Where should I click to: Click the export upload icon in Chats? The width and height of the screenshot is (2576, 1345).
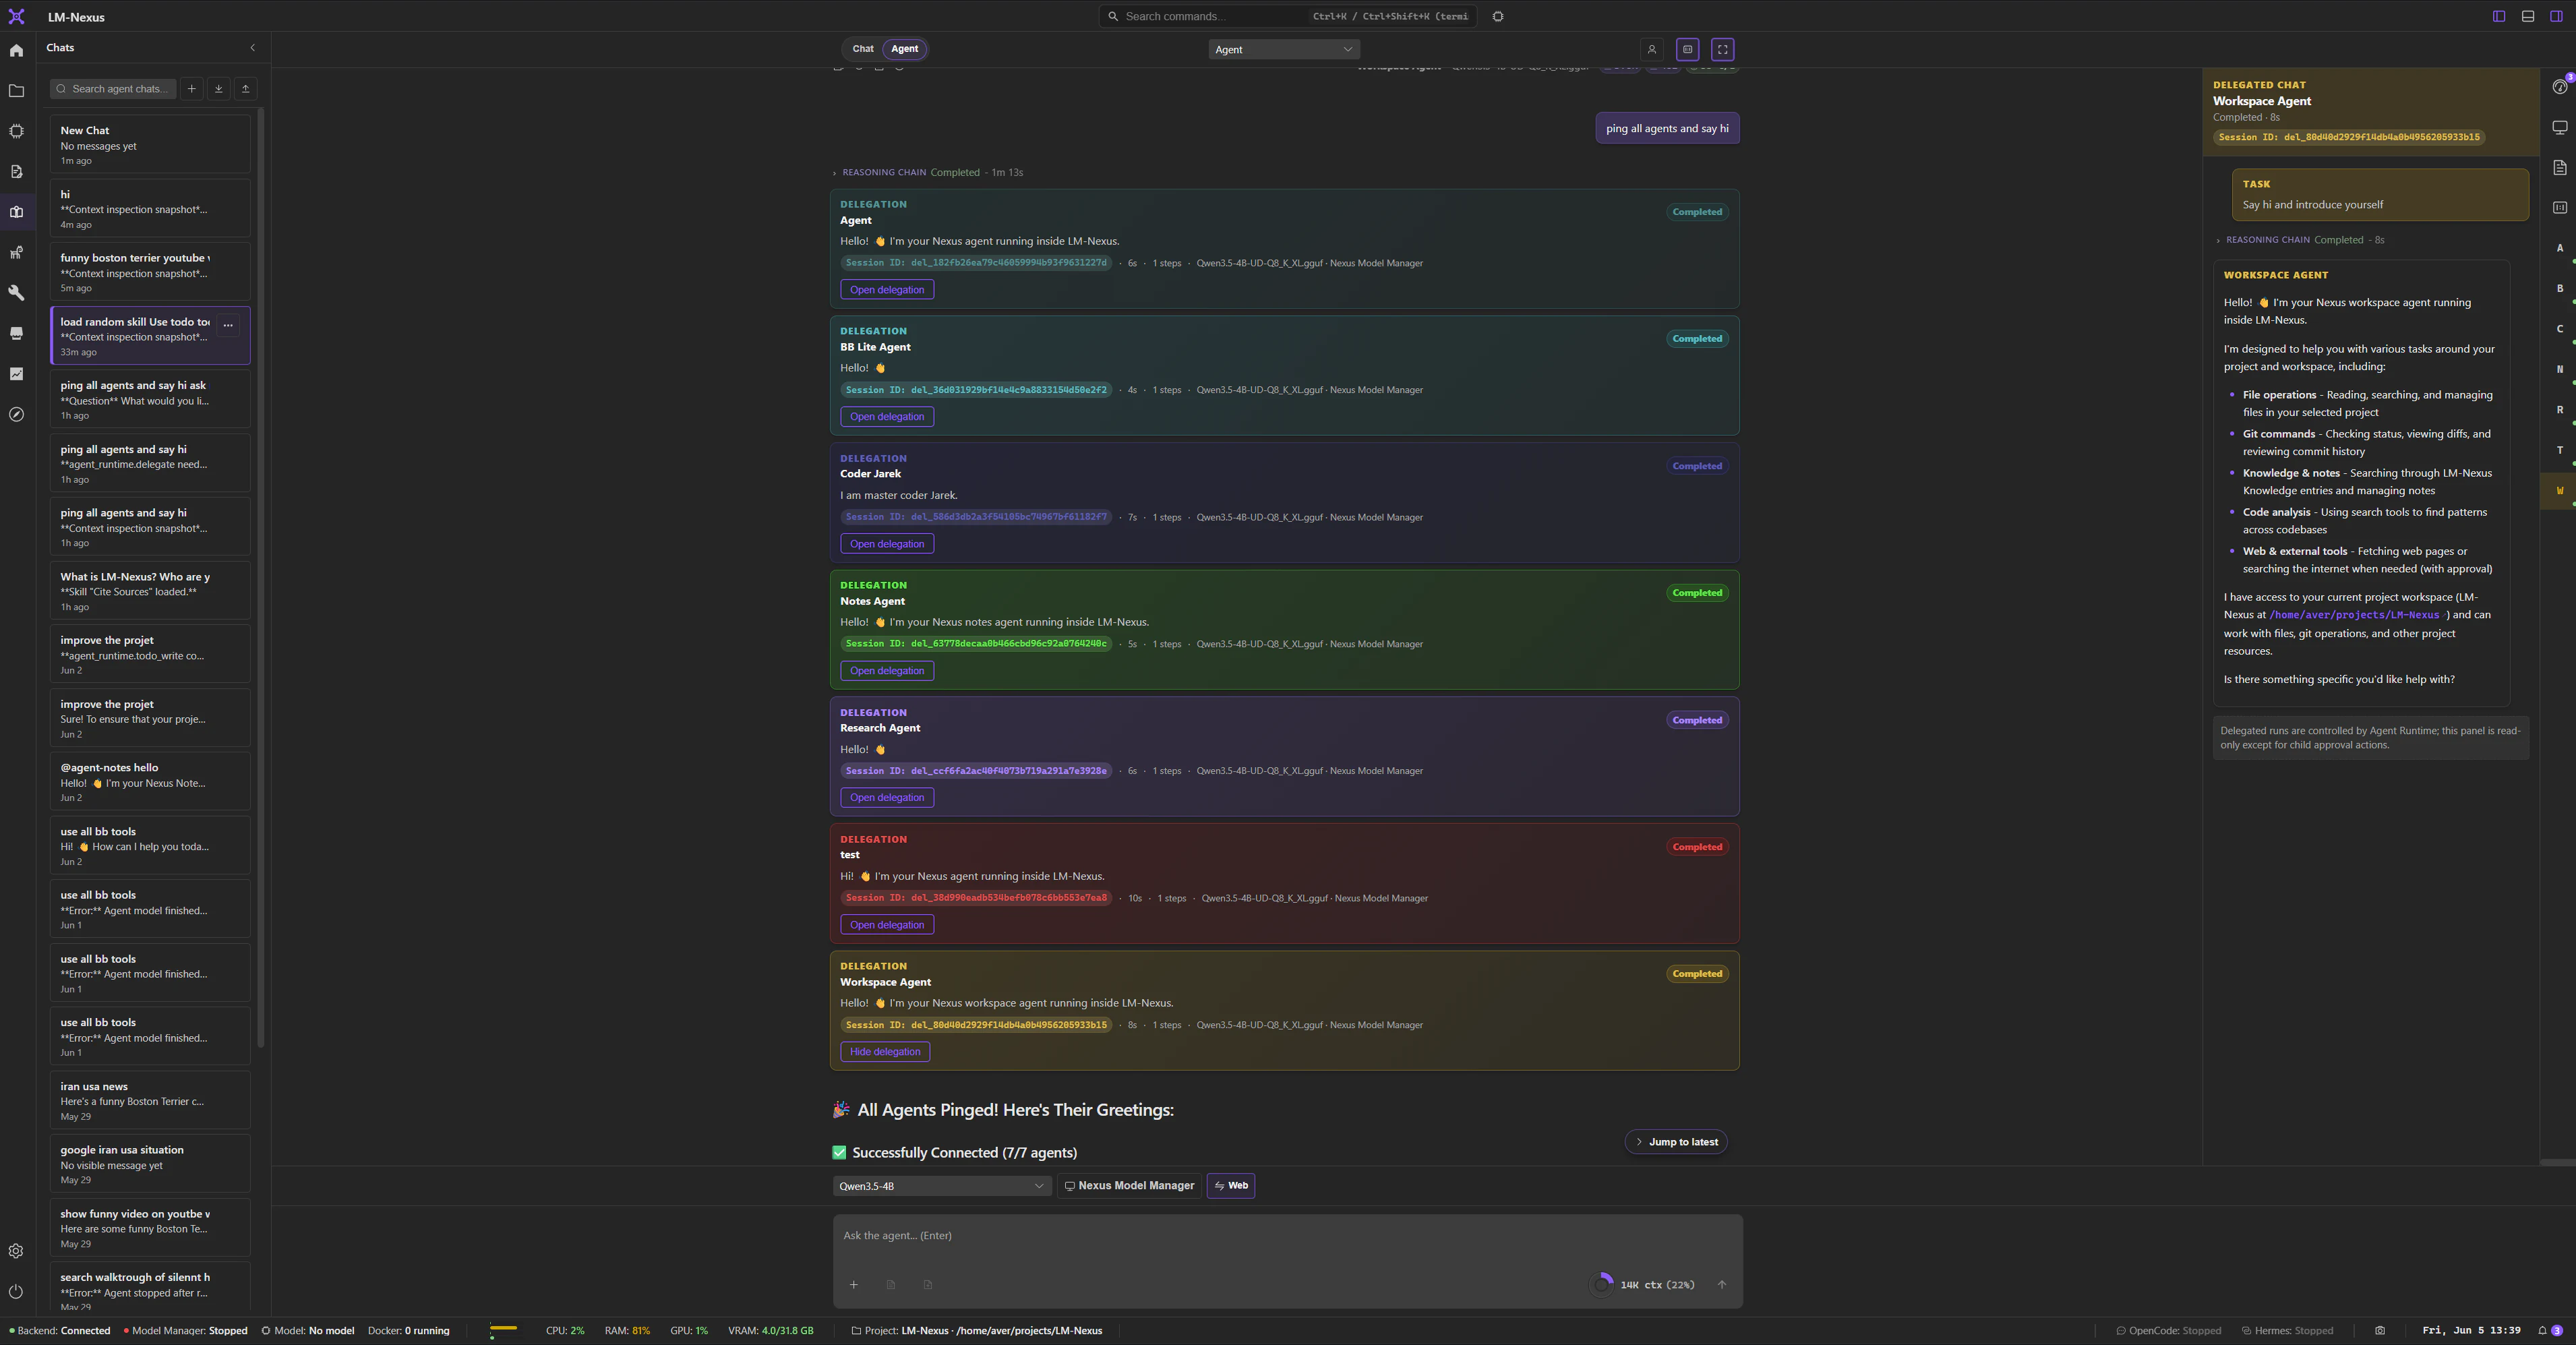[246, 89]
